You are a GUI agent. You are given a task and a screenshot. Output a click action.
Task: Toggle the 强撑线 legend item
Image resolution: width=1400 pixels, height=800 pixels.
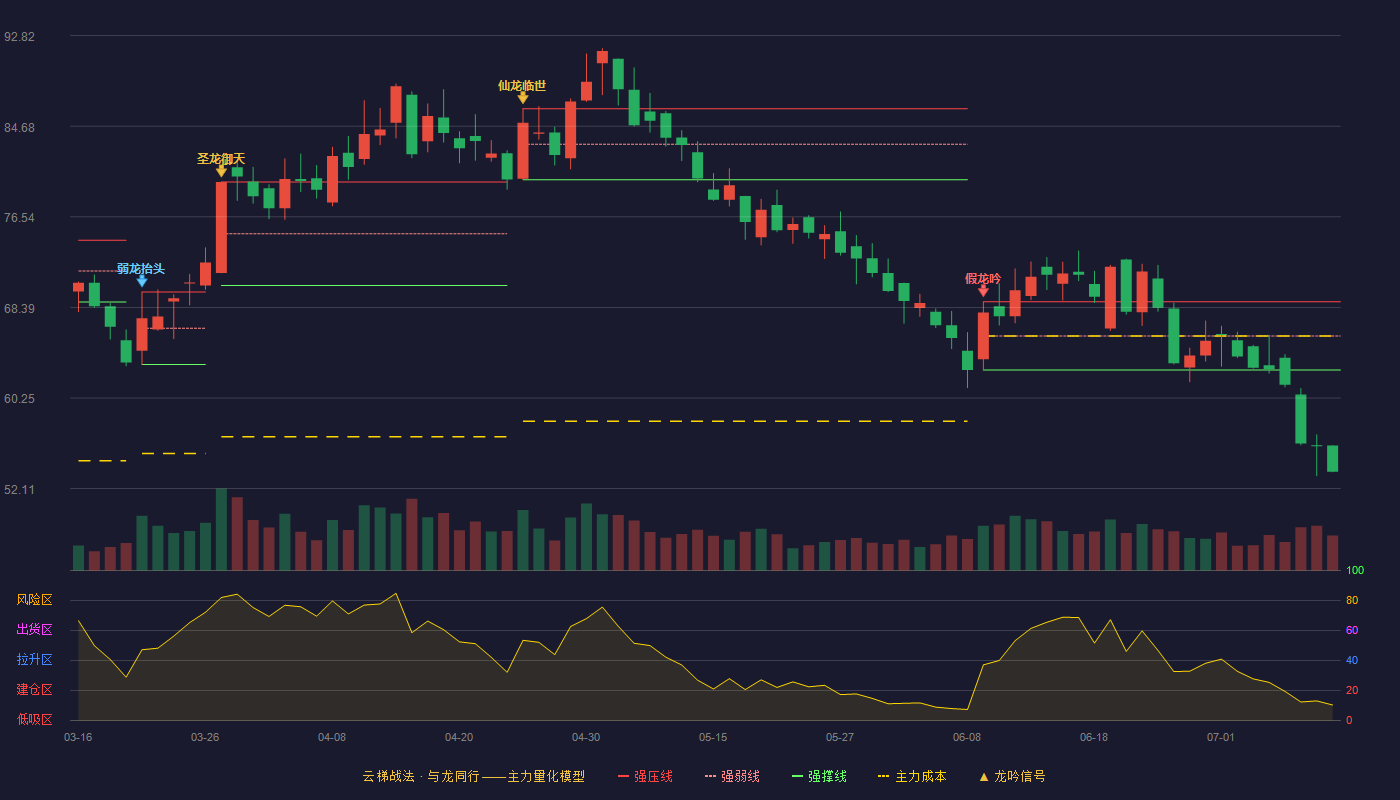point(819,776)
